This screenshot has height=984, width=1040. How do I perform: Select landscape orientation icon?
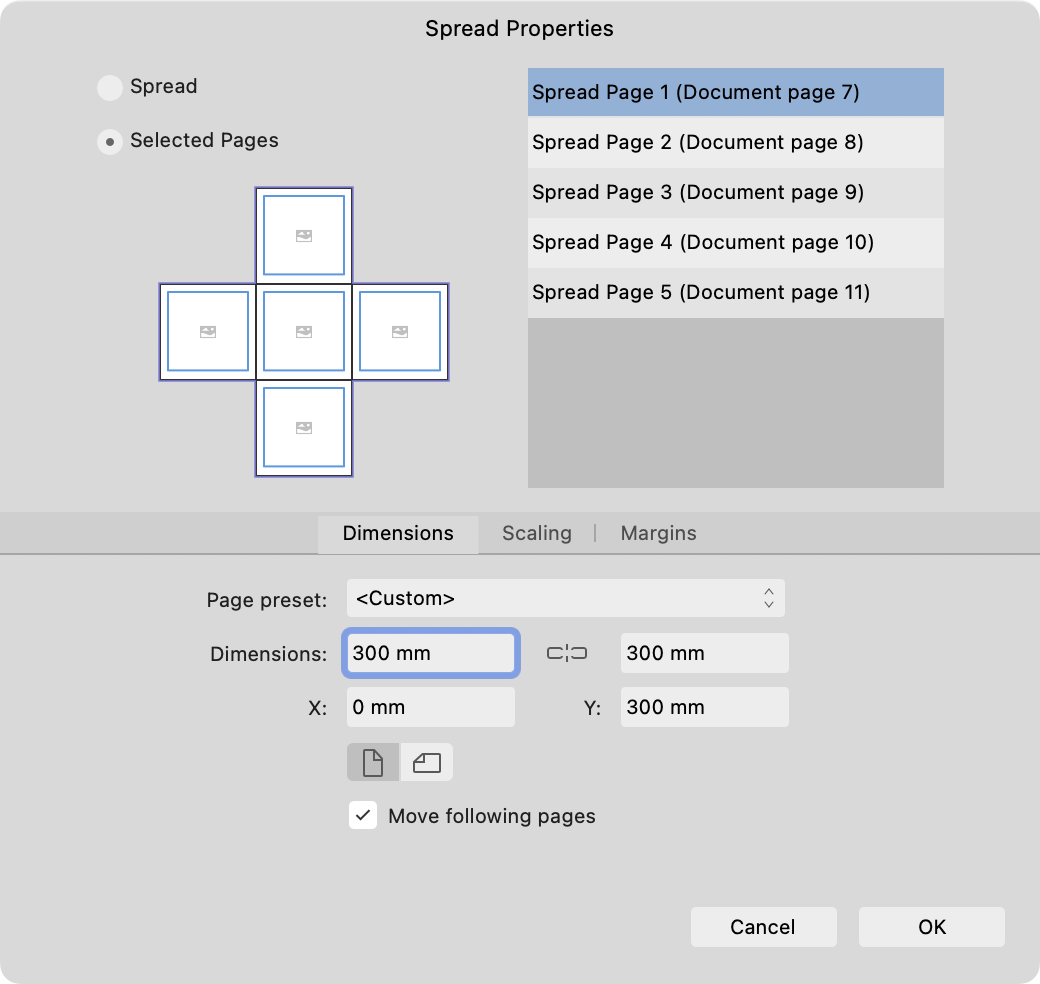(x=426, y=762)
